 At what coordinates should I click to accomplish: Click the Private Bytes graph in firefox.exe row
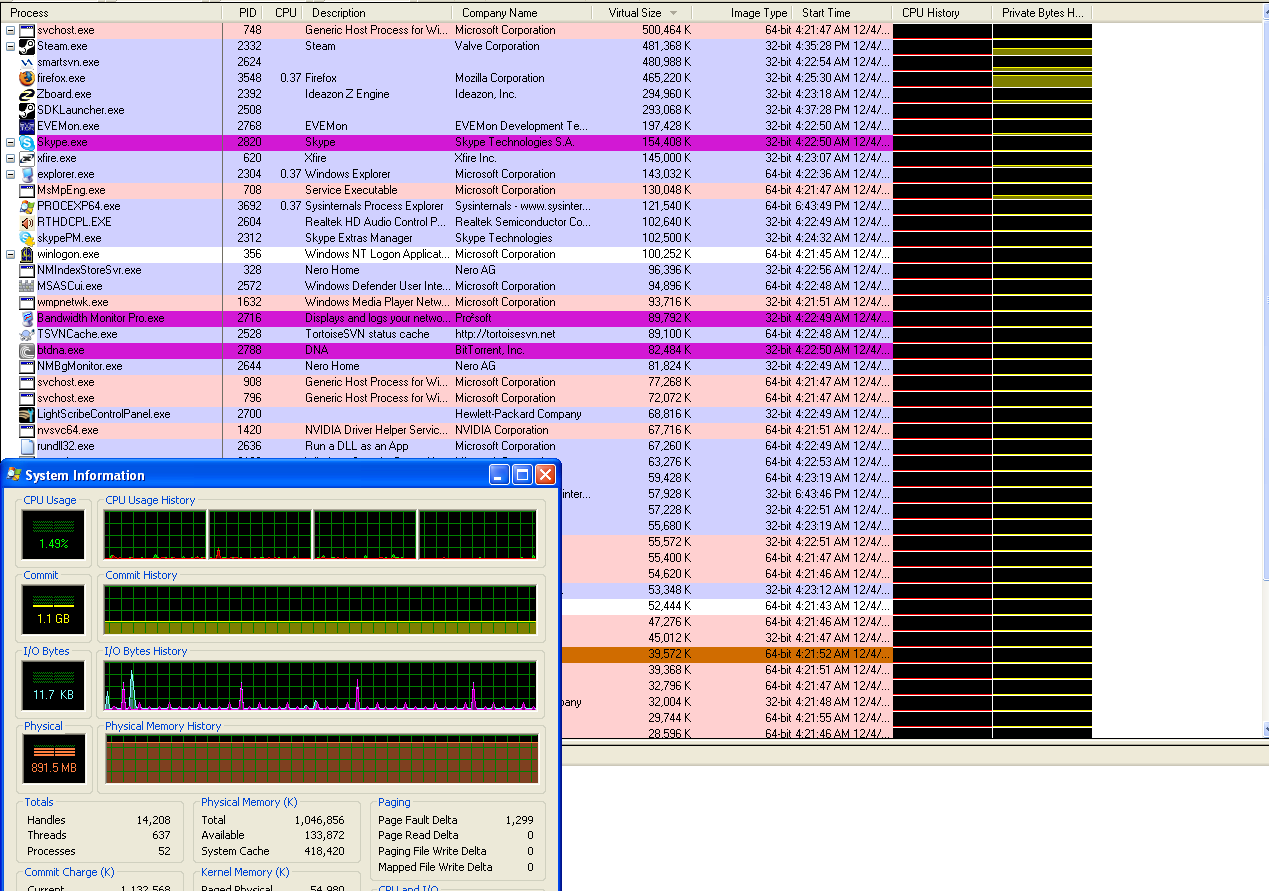click(x=1042, y=78)
